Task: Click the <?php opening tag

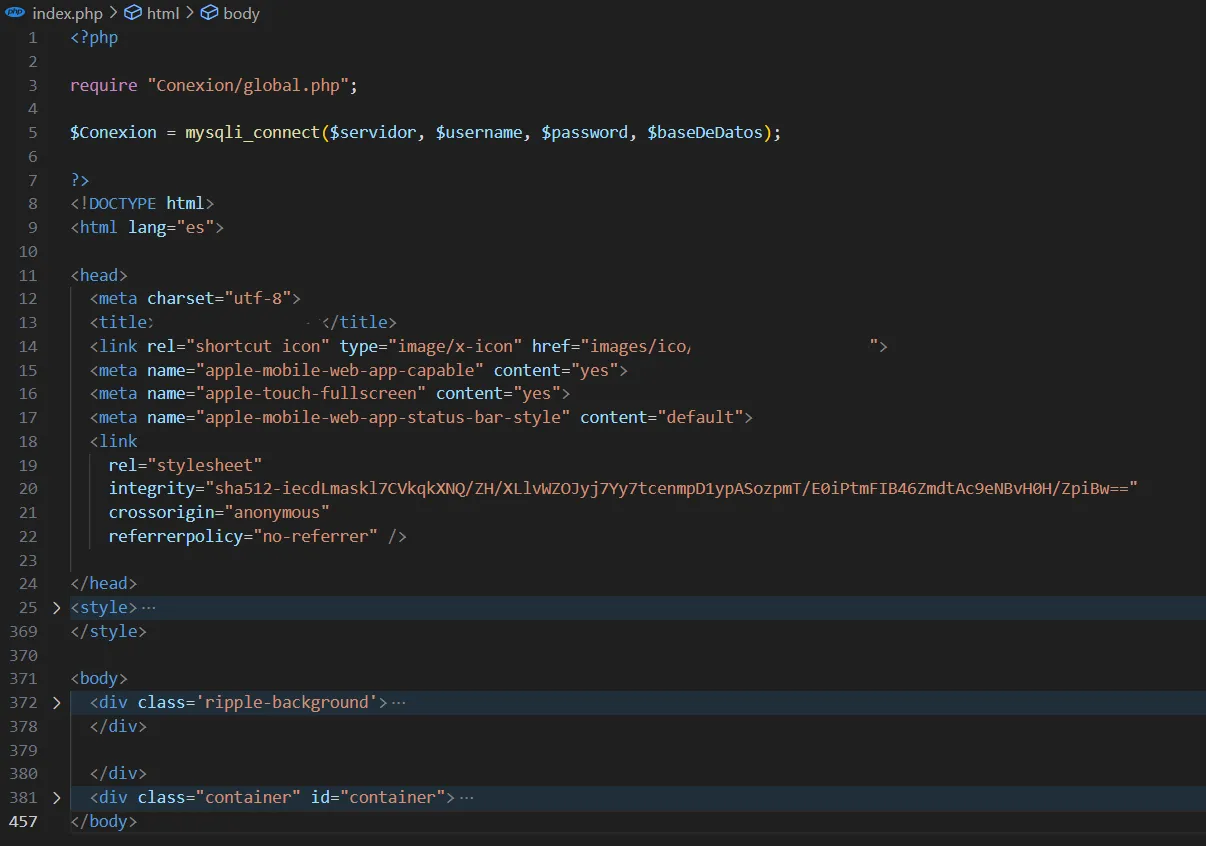Action: click(x=94, y=37)
